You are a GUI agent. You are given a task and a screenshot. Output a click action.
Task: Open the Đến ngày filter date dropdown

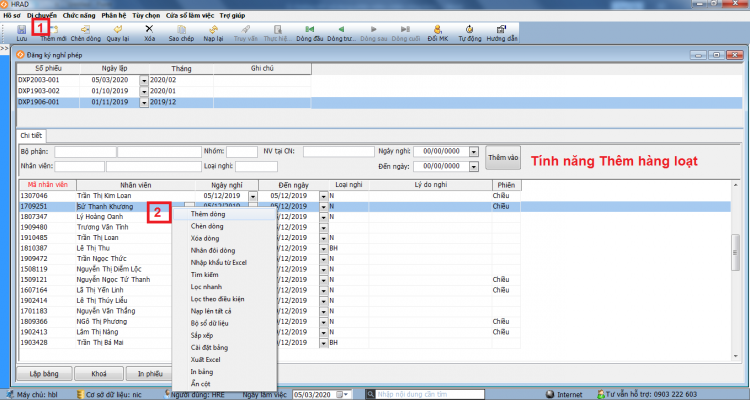coord(474,167)
